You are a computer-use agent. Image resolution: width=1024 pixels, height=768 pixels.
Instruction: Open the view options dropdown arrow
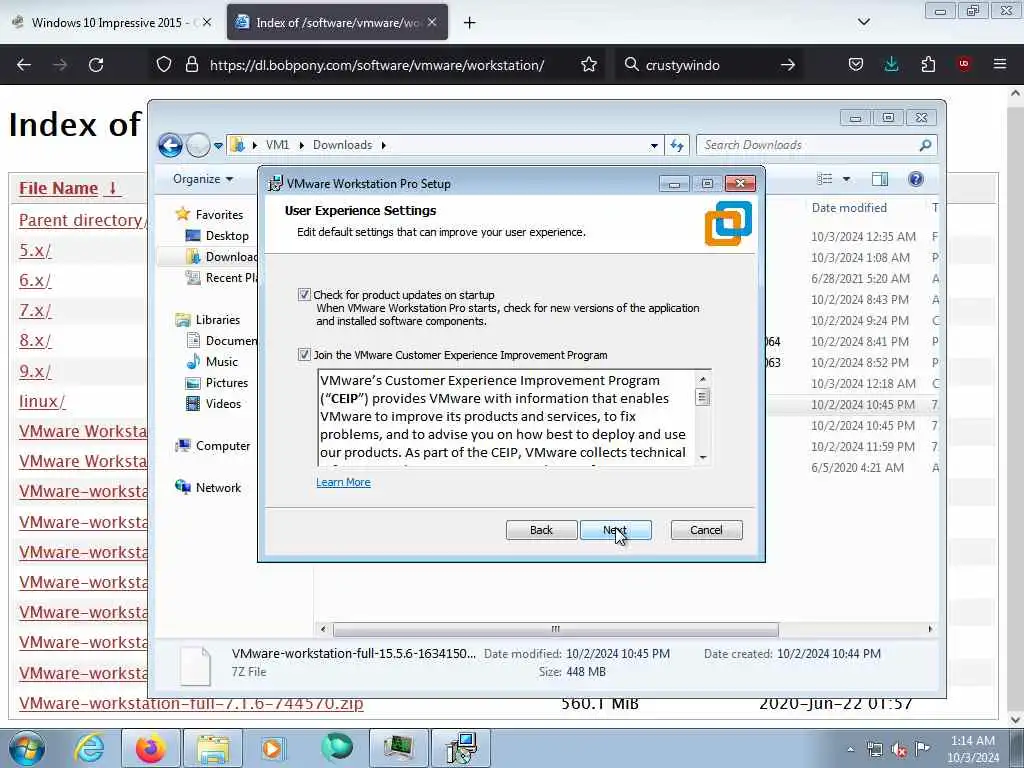point(846,179)
